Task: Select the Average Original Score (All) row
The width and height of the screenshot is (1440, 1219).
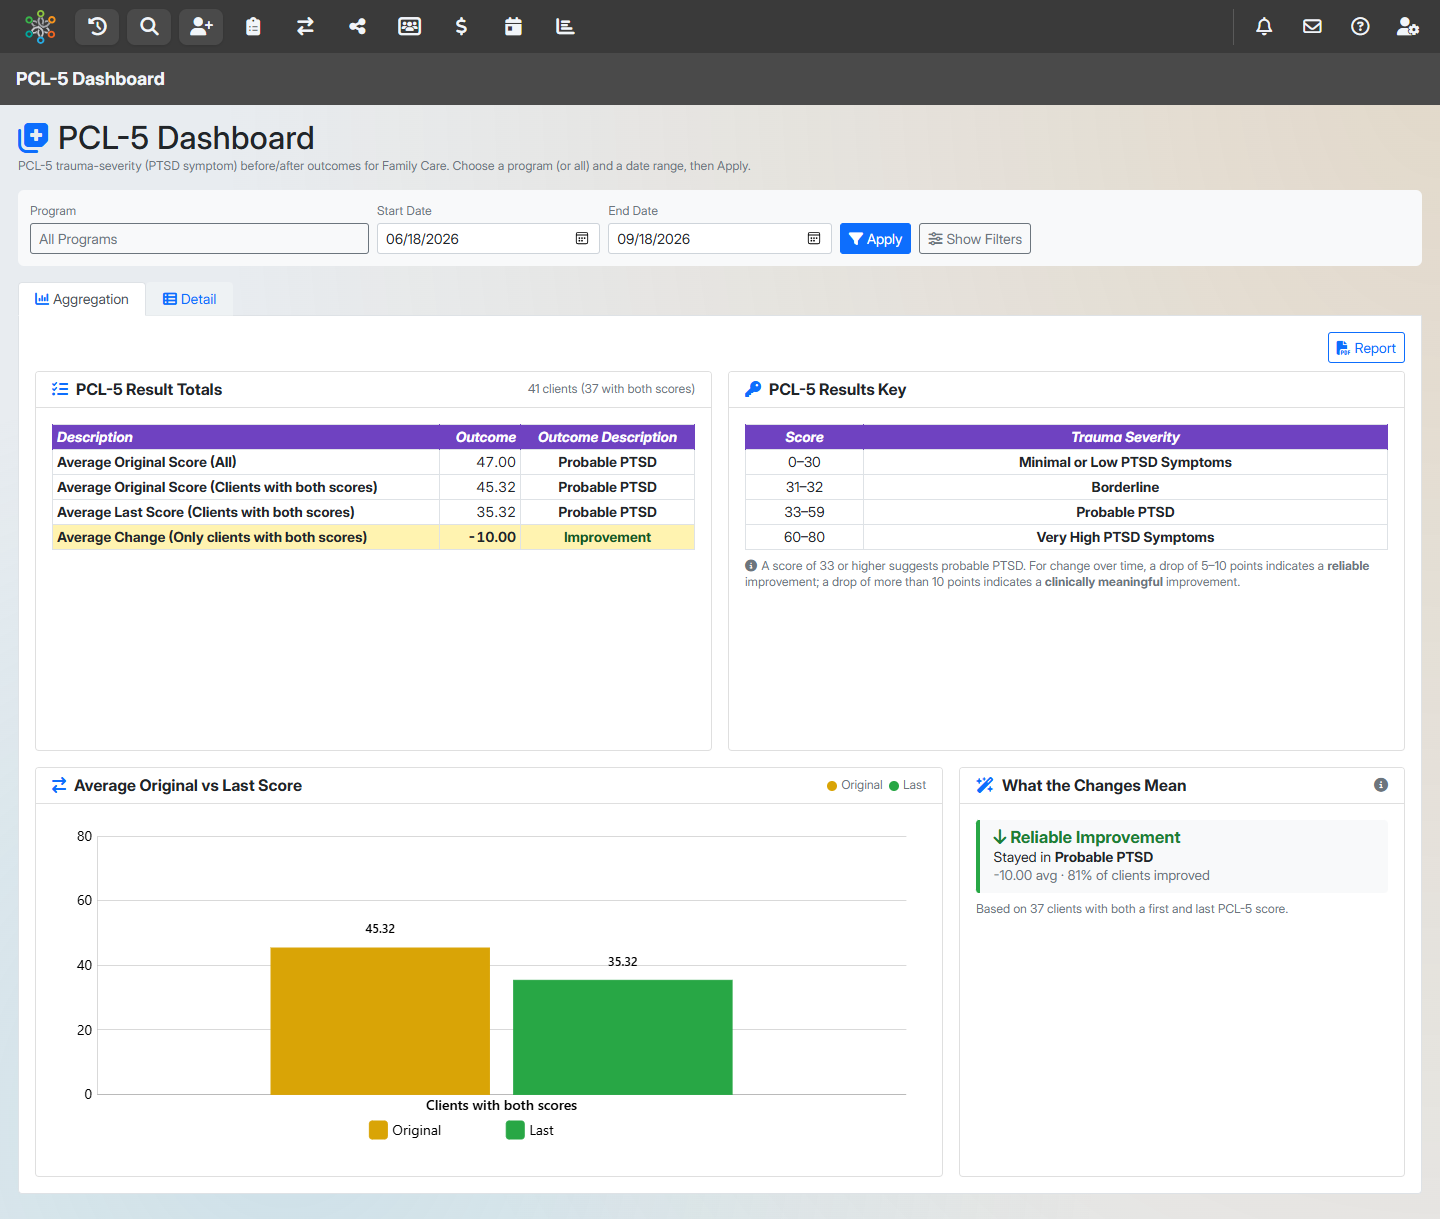Action: 373,462
